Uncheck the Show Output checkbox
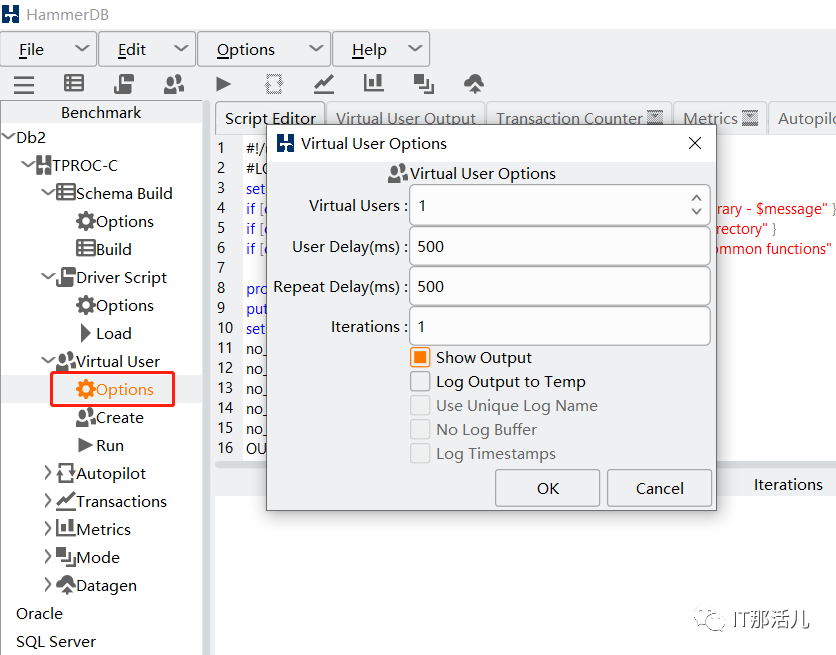Viewport: 836px width, 655px height. tap(420, 357)
